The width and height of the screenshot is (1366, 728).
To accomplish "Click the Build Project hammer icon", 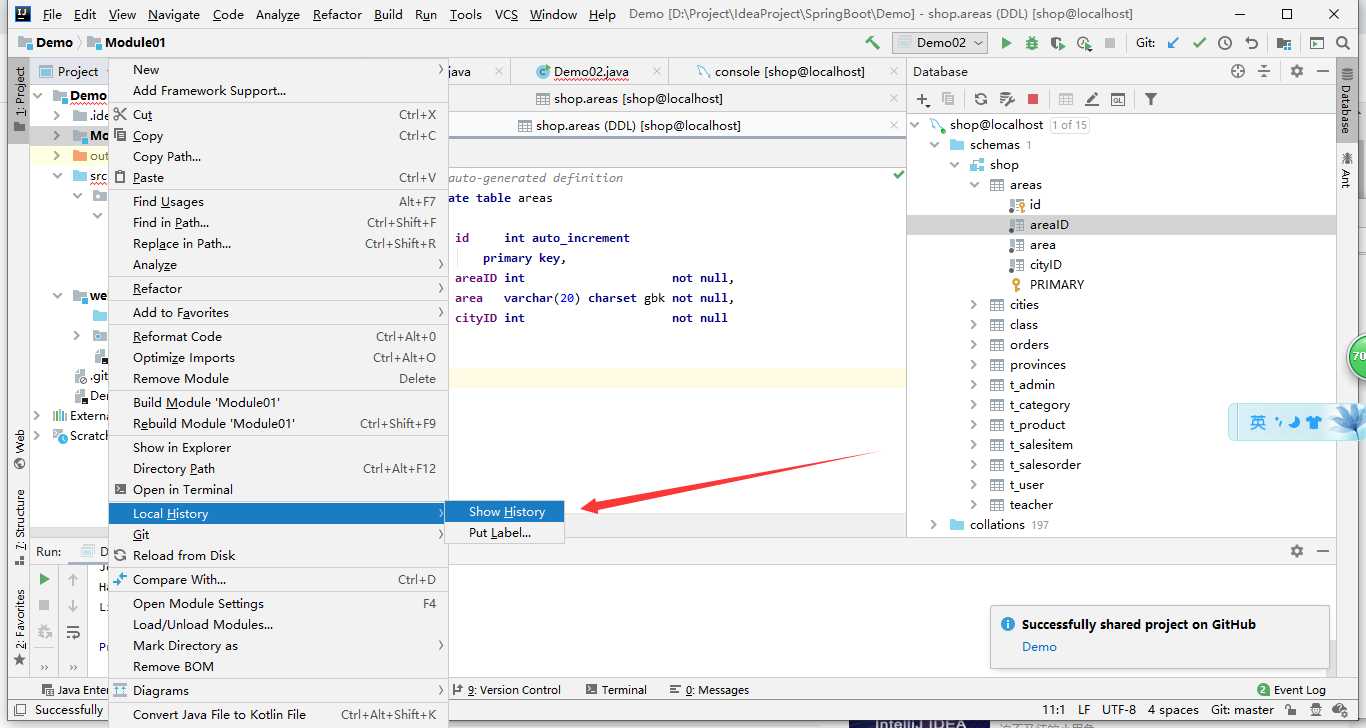I will pyautogui.click(x=873, y=43).
